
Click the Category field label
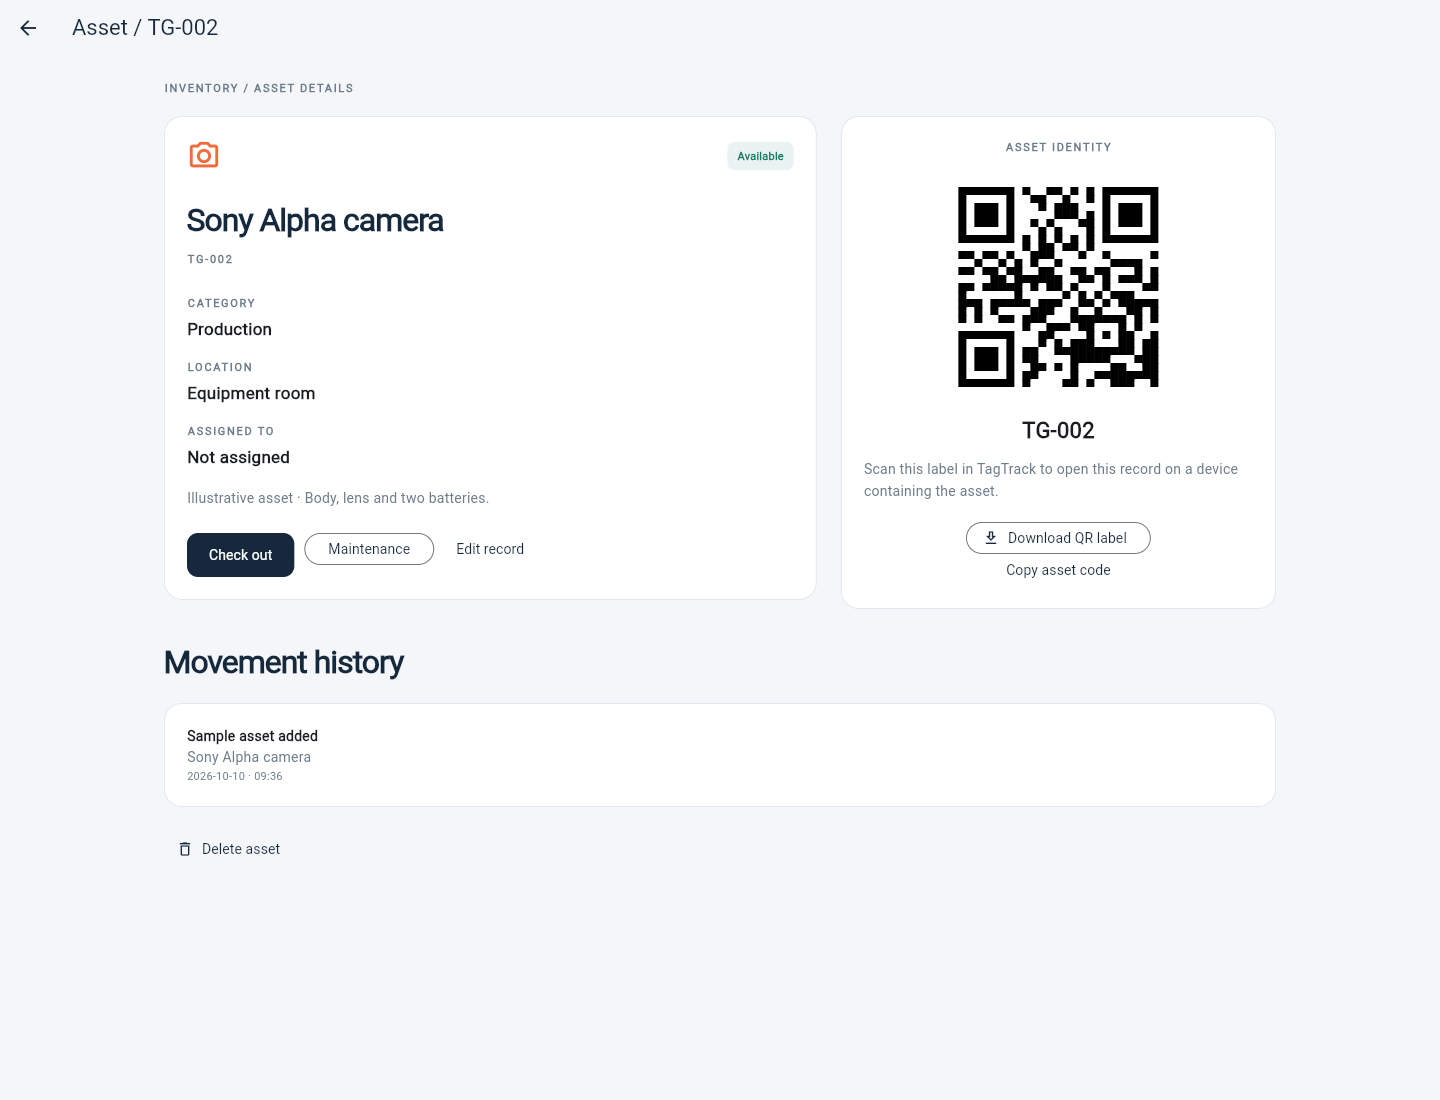221,303
